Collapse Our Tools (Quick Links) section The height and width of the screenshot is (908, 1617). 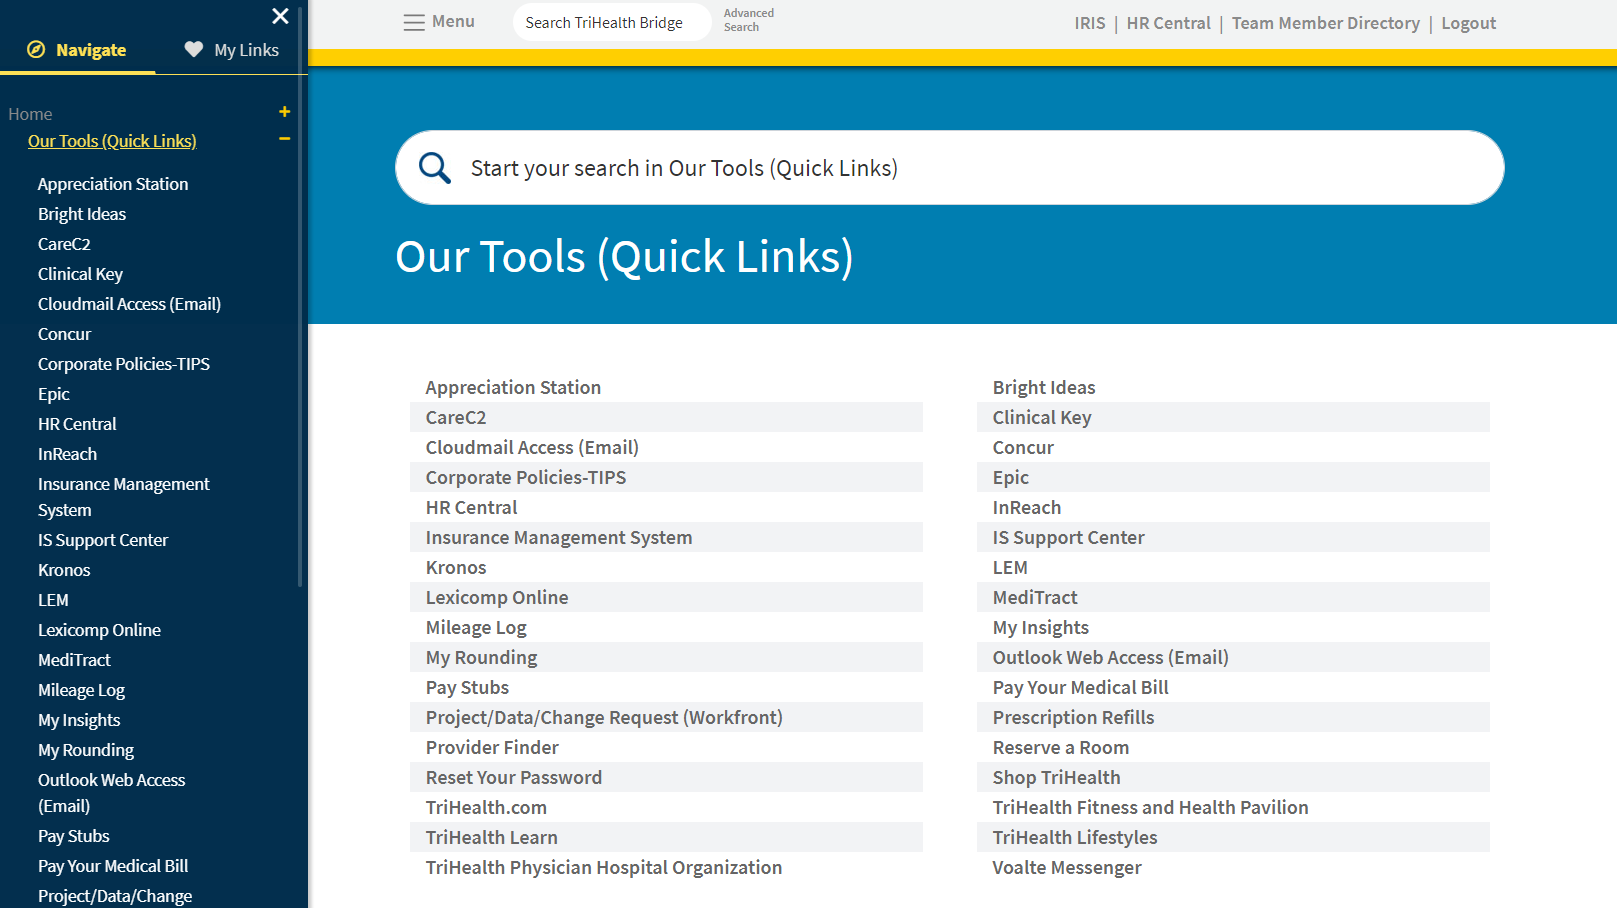coord(285,139)
